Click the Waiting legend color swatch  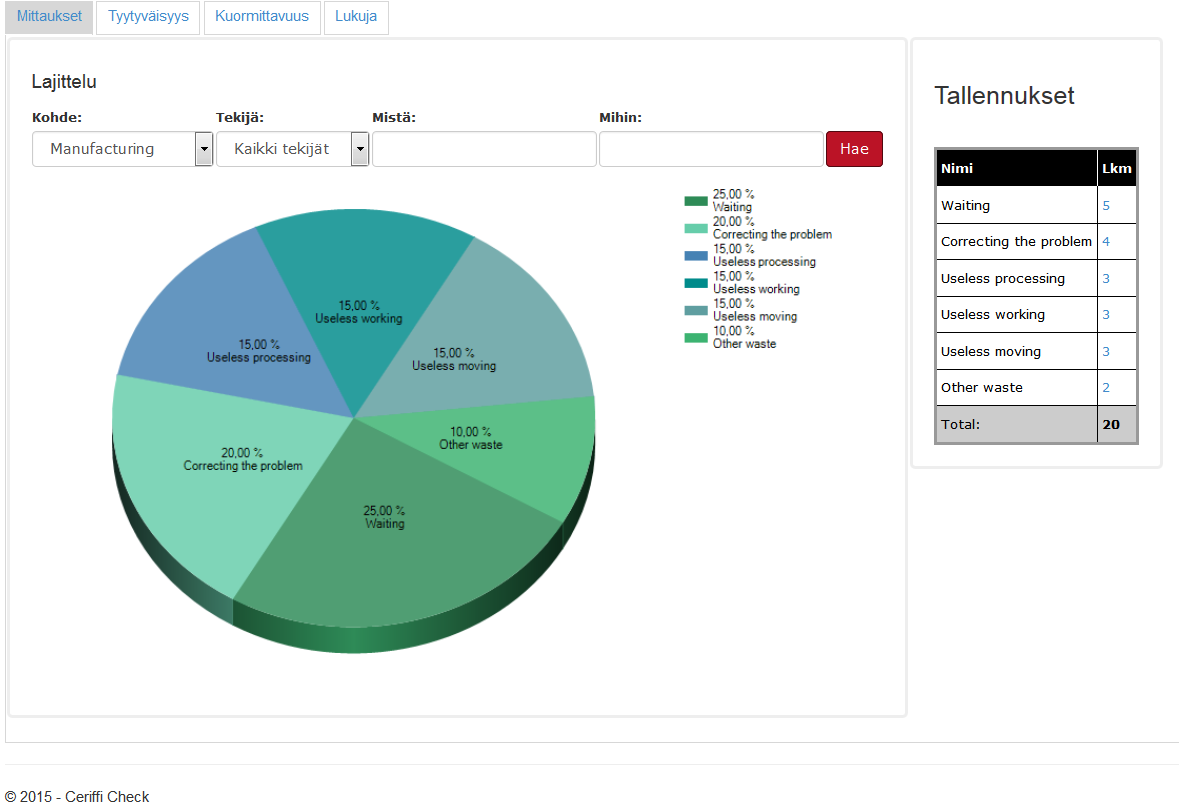[x=696, y=201]
